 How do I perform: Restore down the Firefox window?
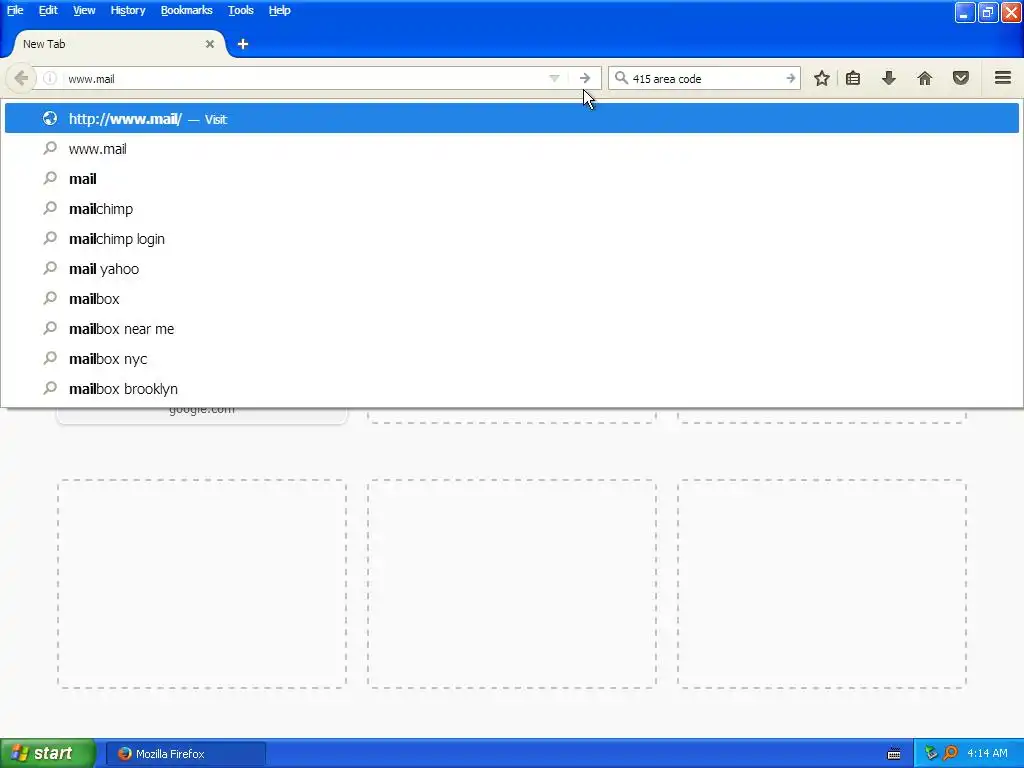coord(987,12)
